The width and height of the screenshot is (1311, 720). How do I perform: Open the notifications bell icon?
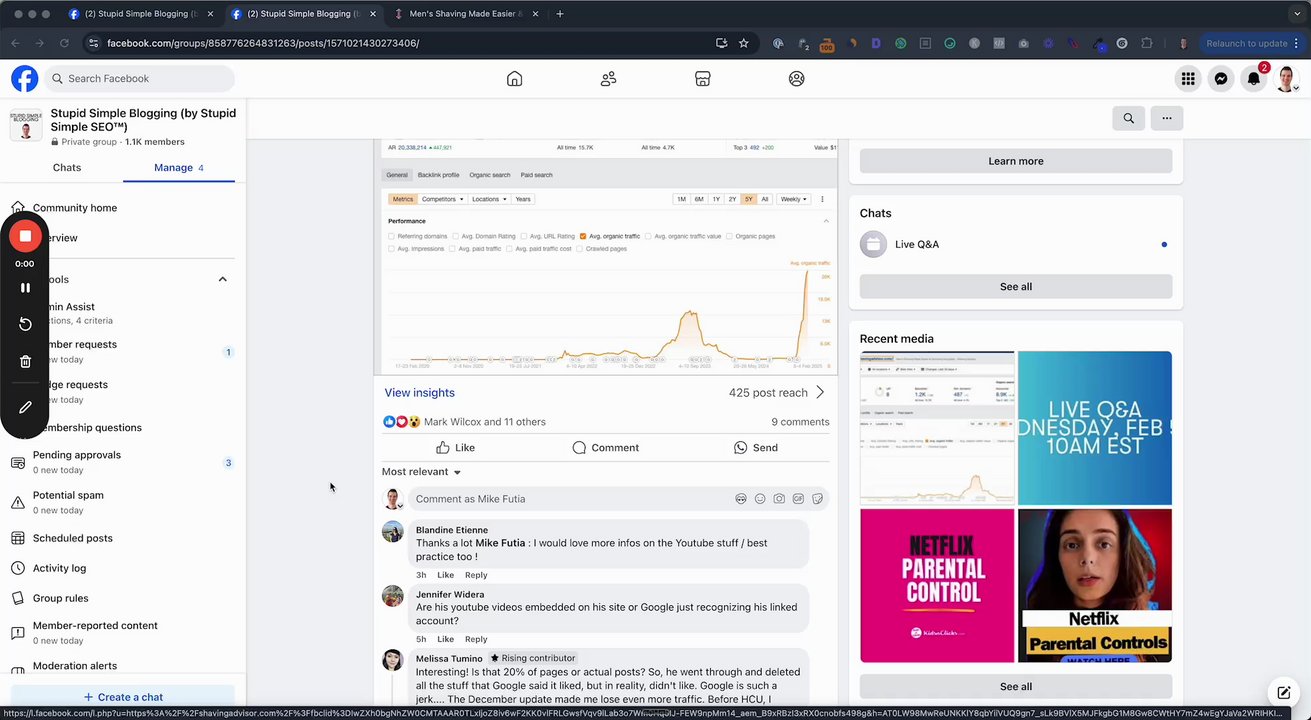coord(1254,78)
